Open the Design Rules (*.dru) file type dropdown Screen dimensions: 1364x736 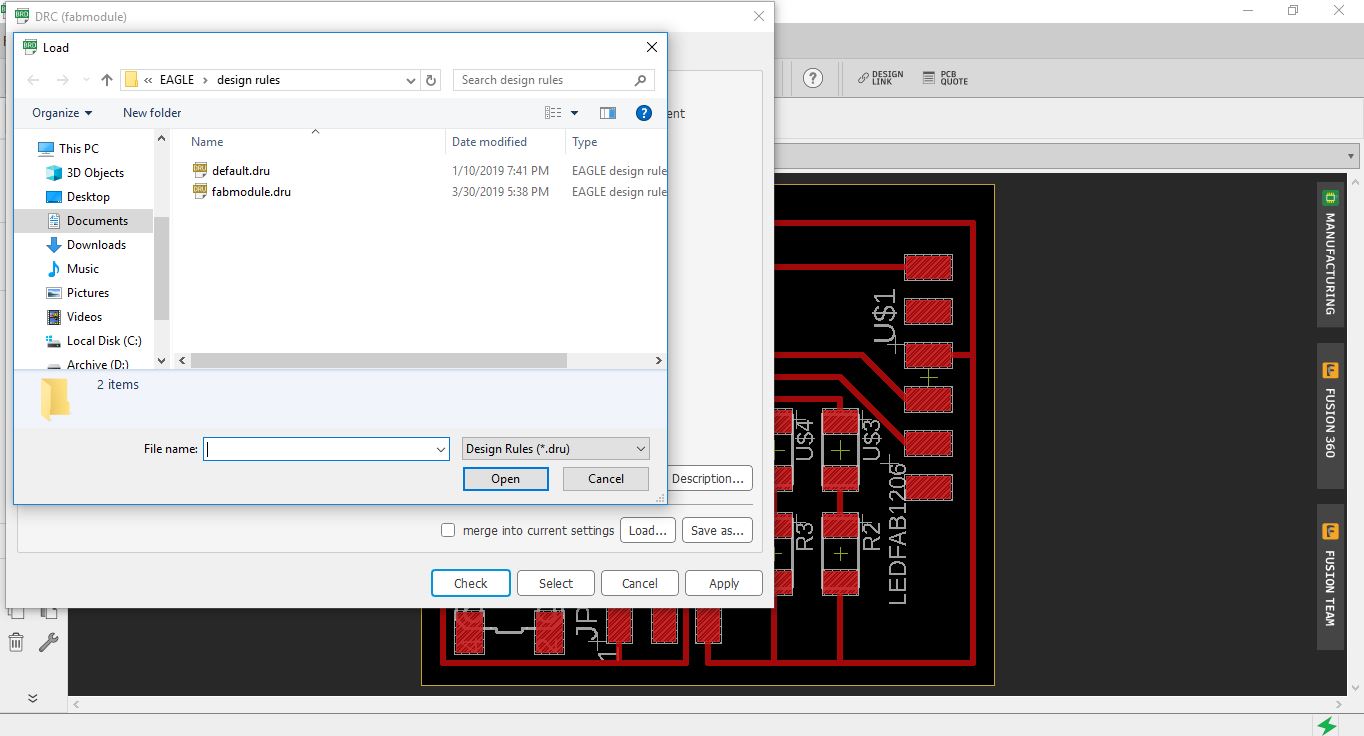(556, 449)
